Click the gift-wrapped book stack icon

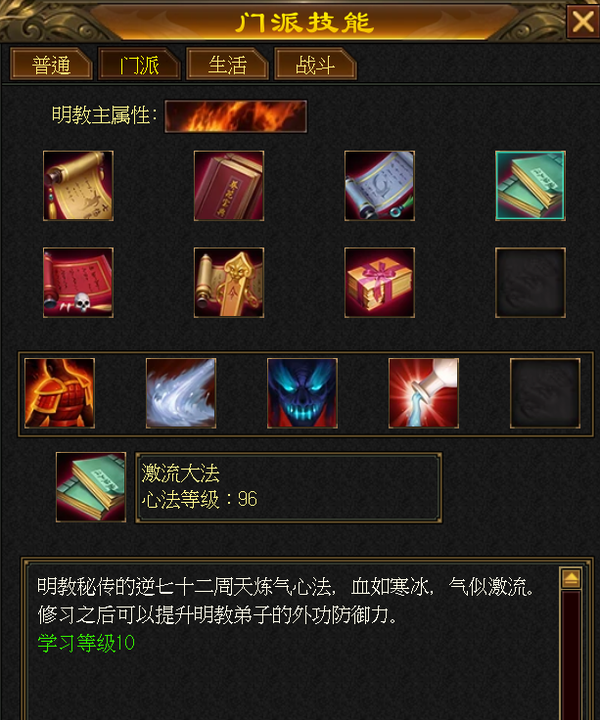click(379, 282)
